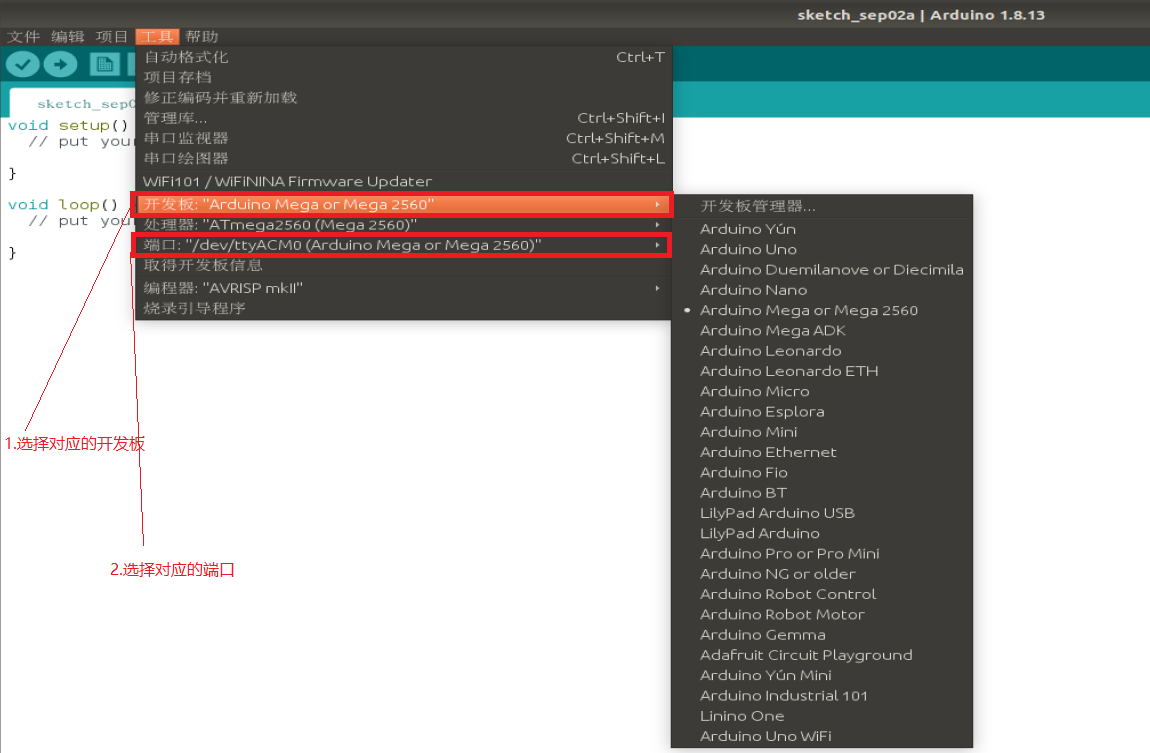Click the Upload (right arrow) toolbar icon
Viewport: 1150px width, 753px height.
coord(60,64)
